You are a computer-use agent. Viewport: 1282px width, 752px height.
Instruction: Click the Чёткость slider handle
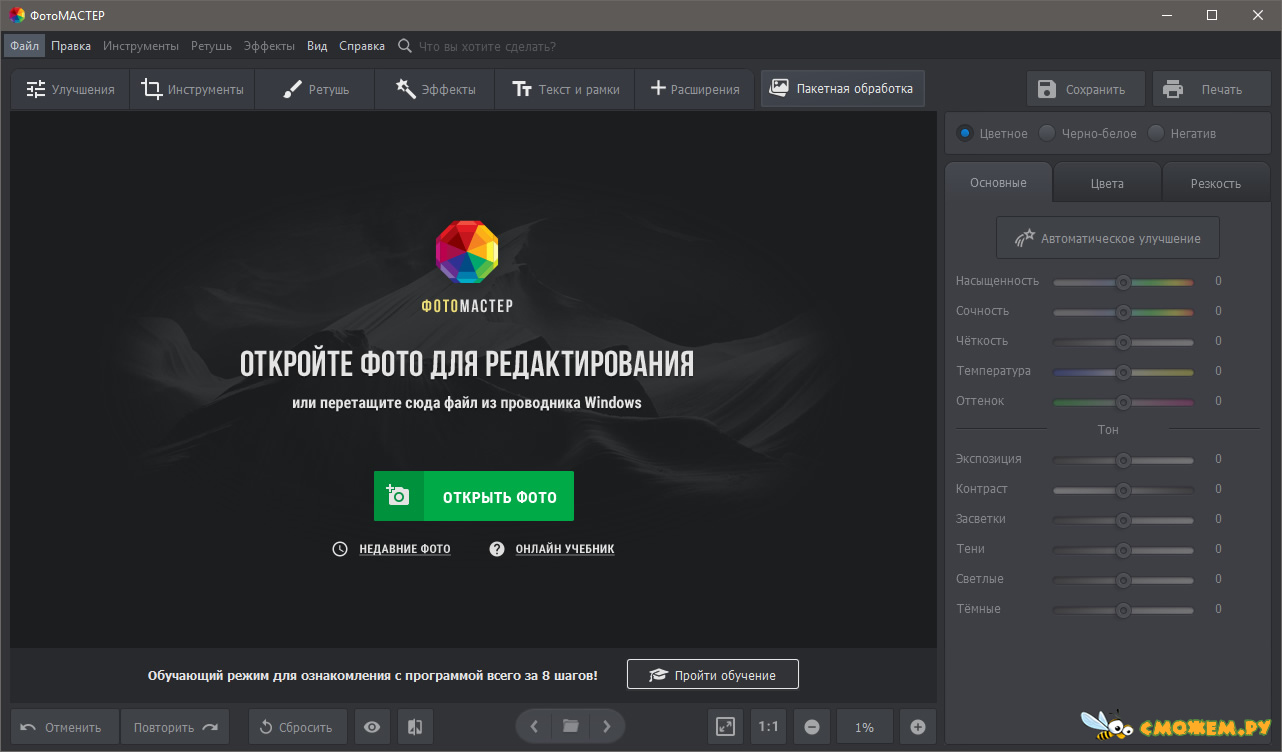pyautogui.click(x=1123, y=342)
